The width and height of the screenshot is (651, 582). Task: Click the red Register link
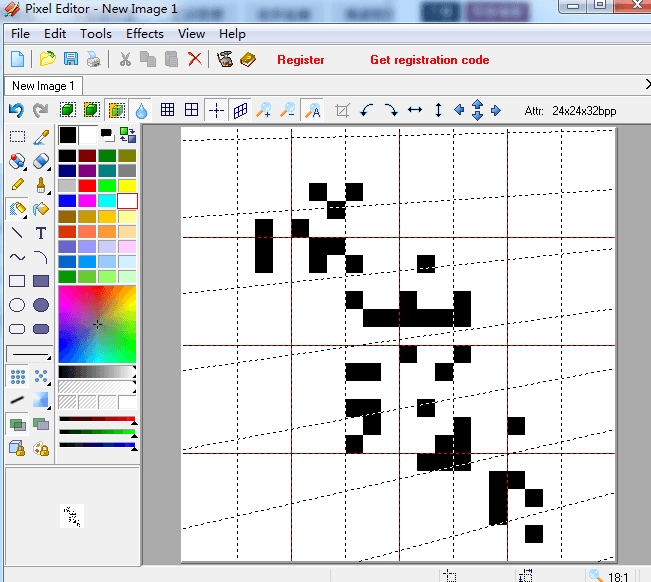tap(301, 60)
